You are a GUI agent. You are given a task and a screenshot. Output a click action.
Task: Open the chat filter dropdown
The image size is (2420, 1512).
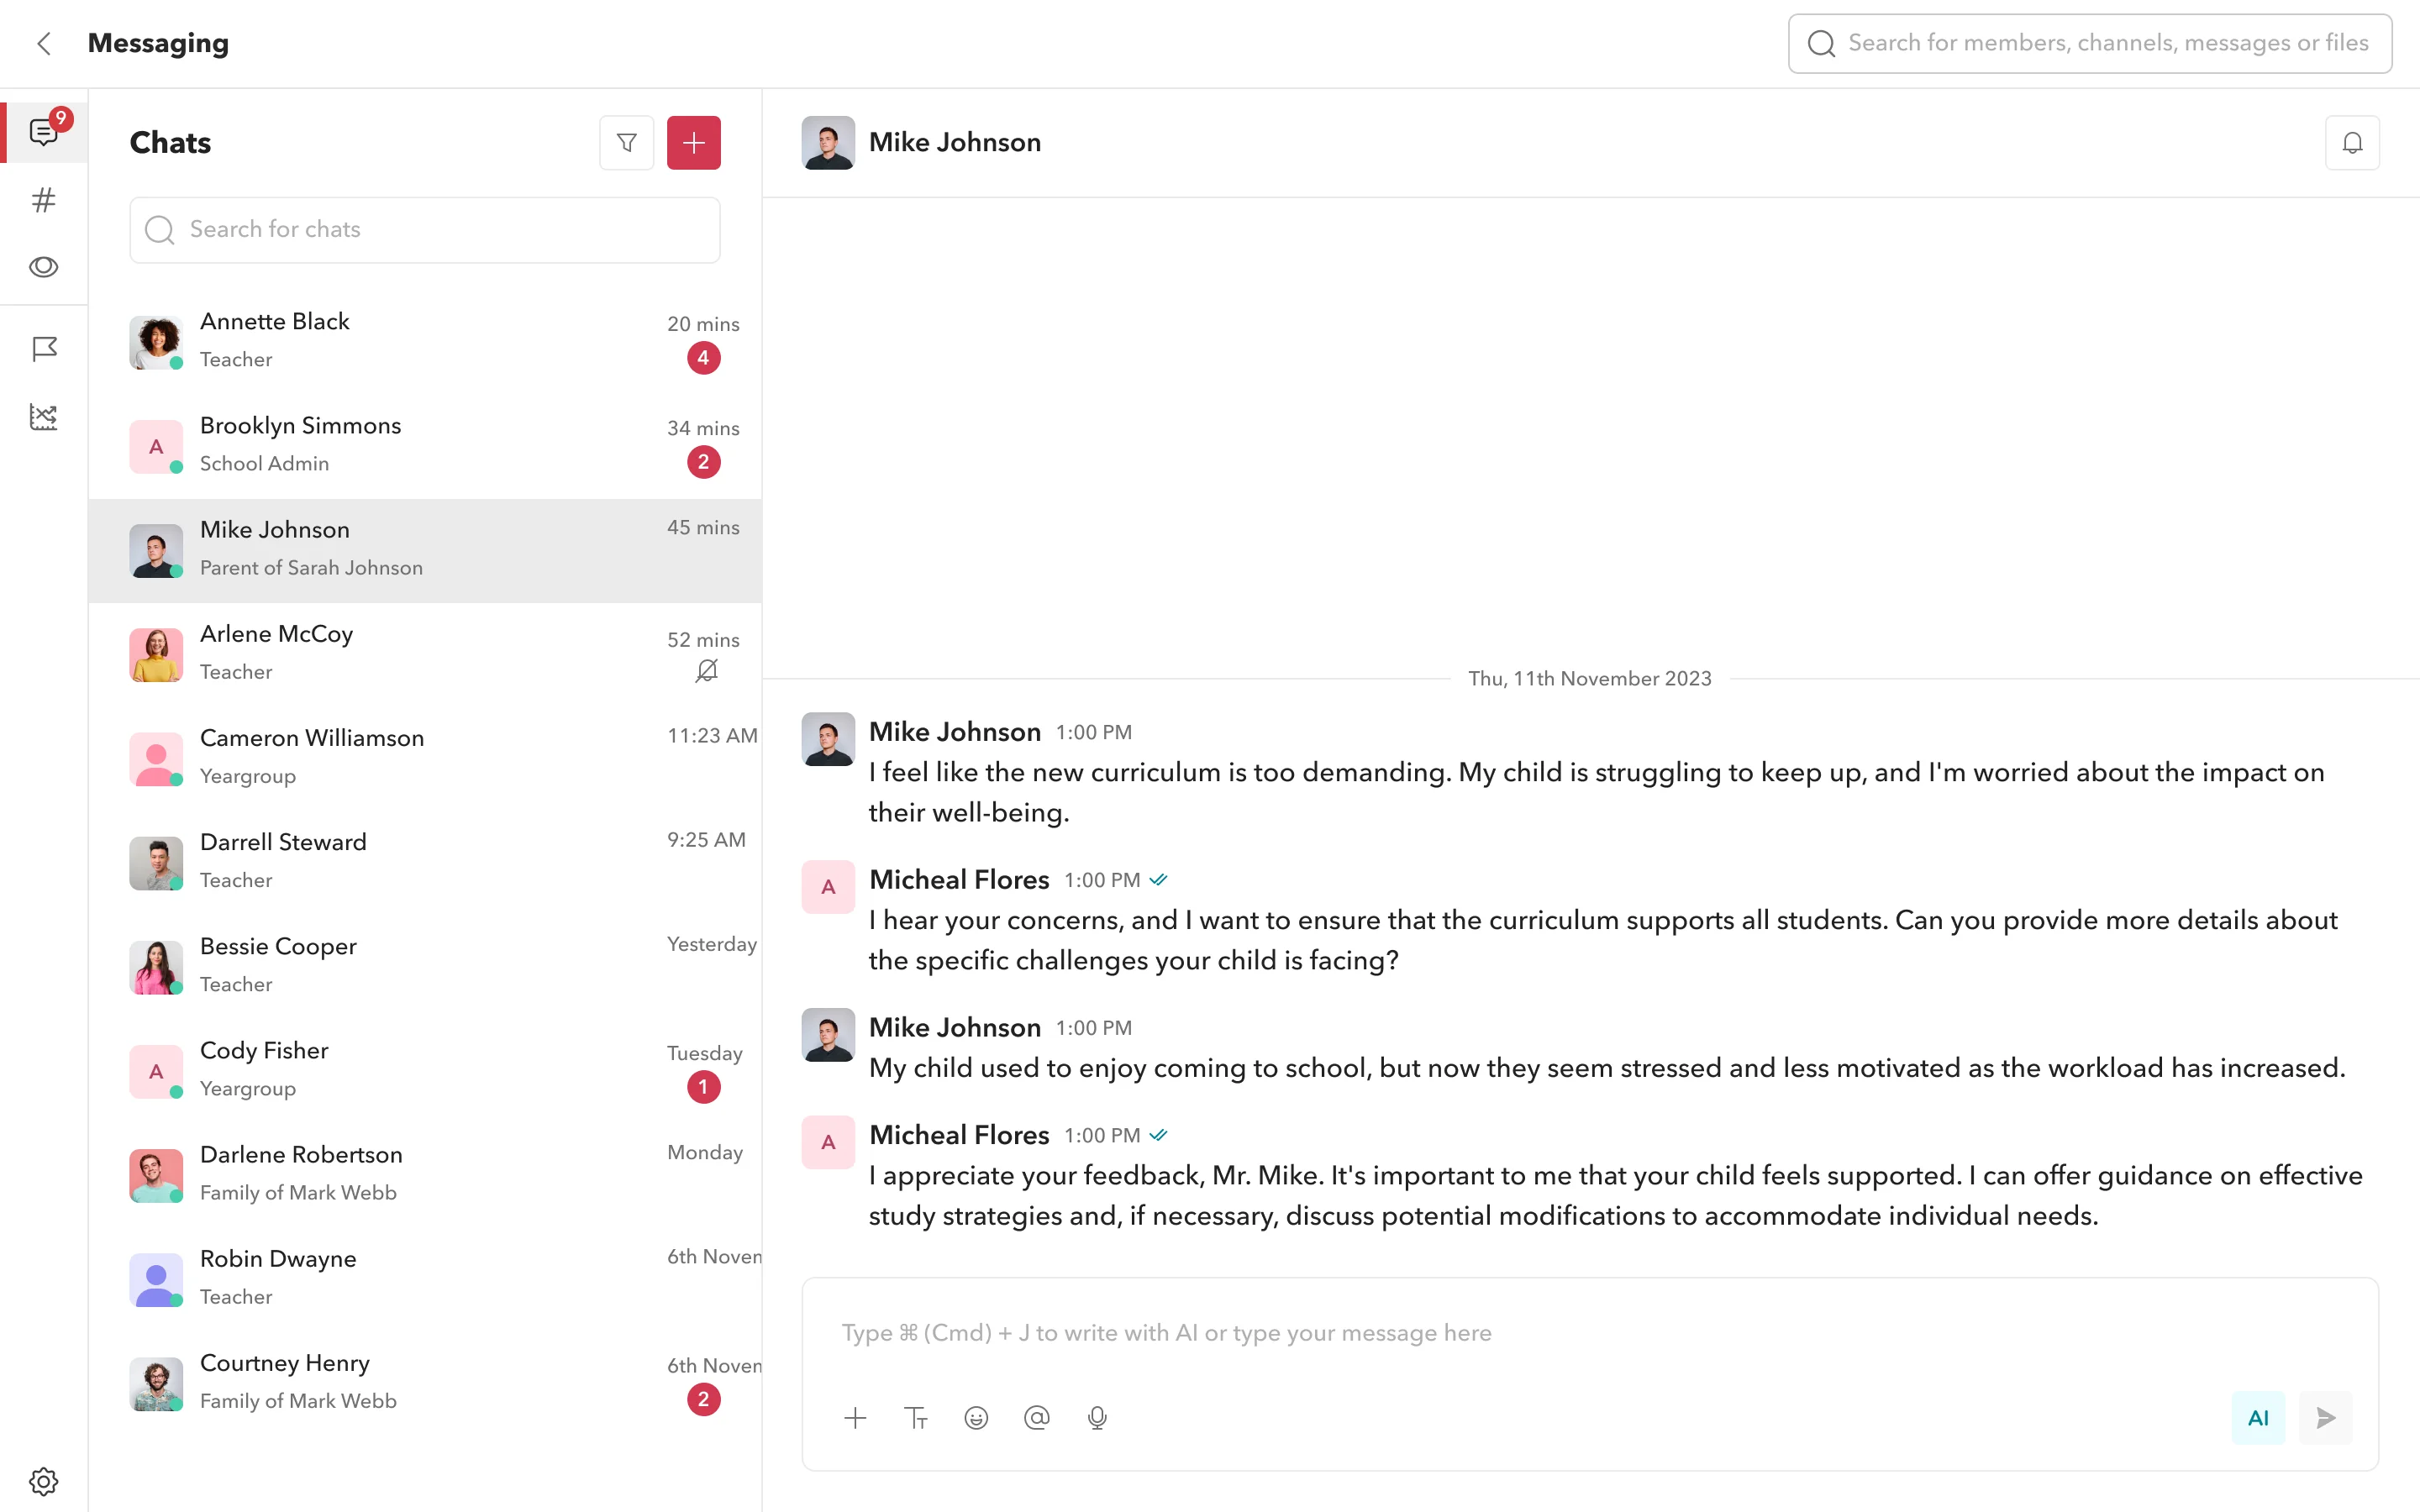point(627,143)
